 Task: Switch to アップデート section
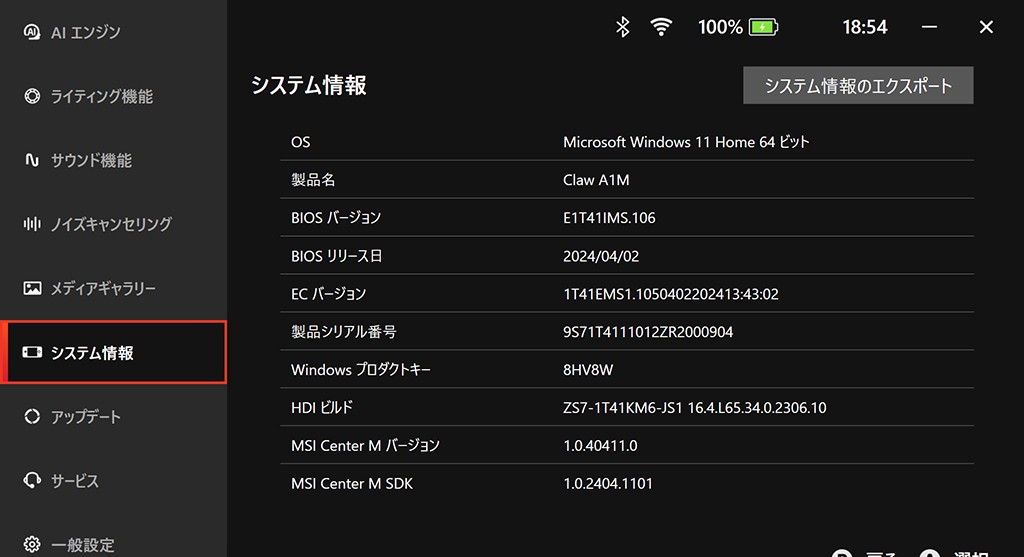coord(114,416)
